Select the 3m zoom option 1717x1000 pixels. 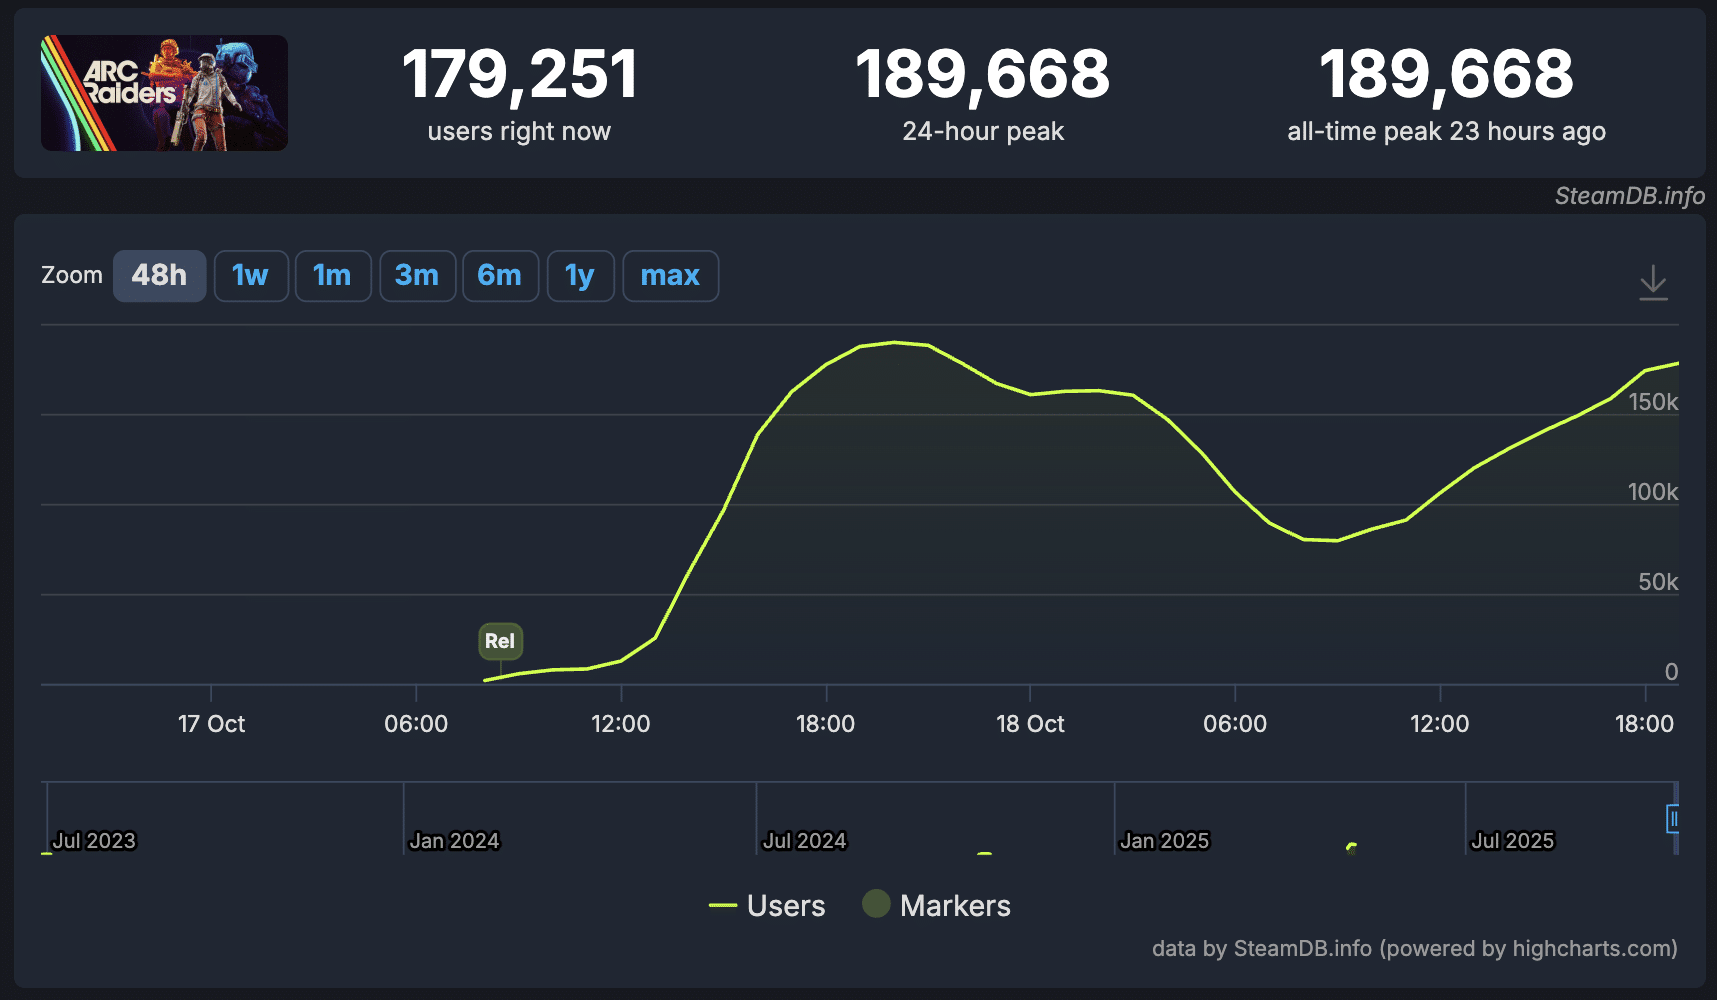[x=417, y=275]
